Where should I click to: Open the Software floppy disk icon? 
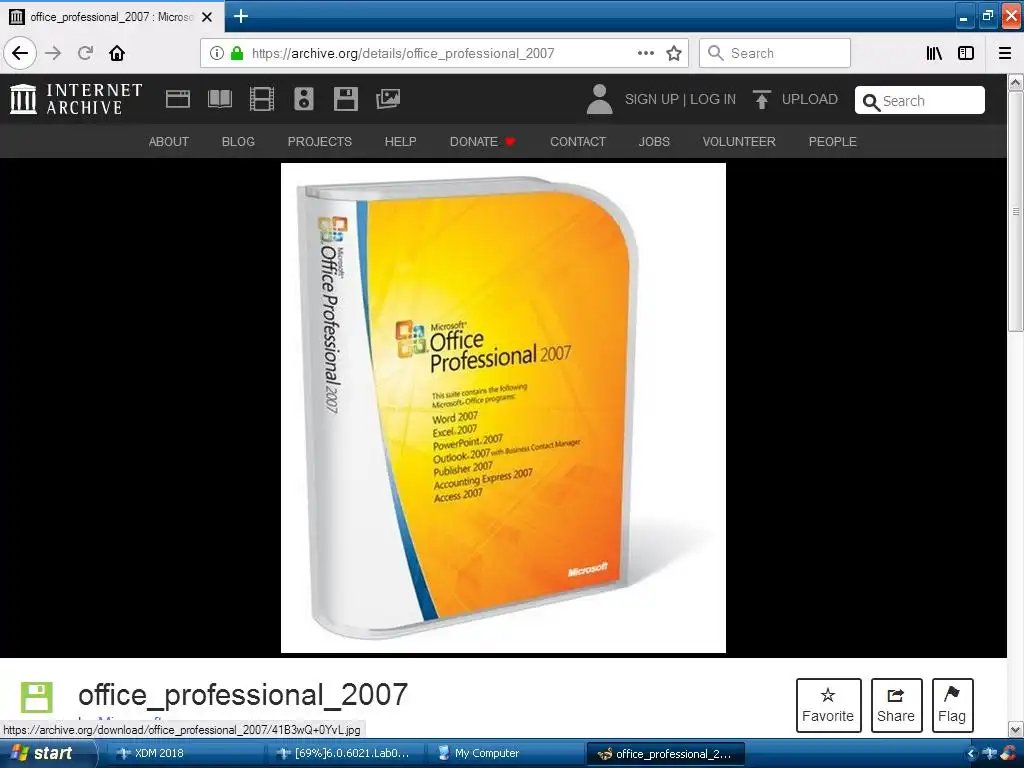tap(345, 99)
